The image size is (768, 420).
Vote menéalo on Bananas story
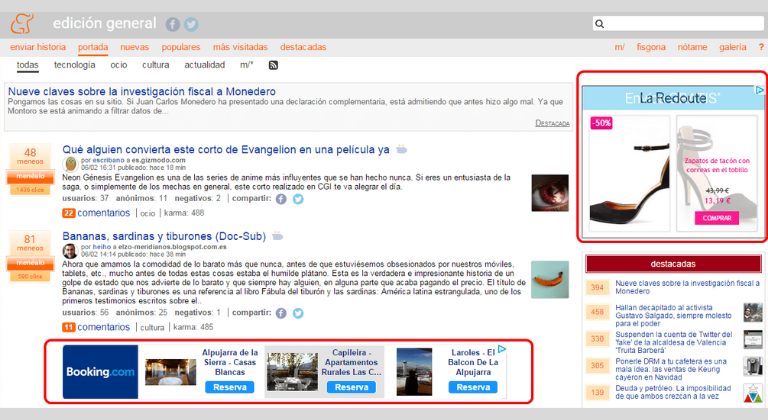point(30,263)
